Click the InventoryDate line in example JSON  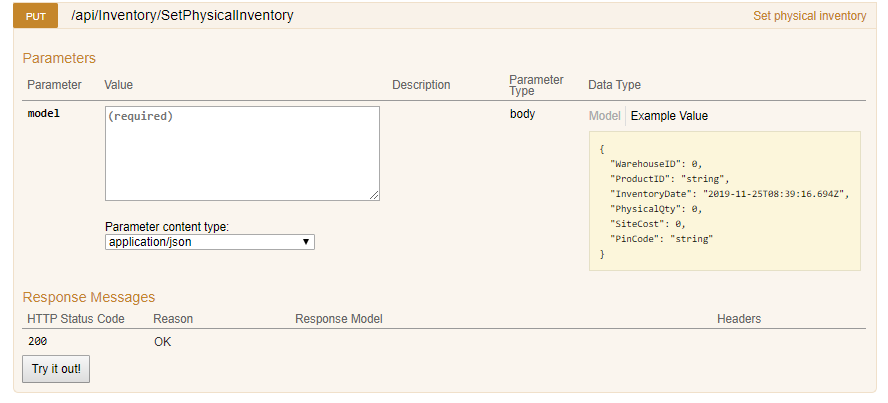pos(730,194)
